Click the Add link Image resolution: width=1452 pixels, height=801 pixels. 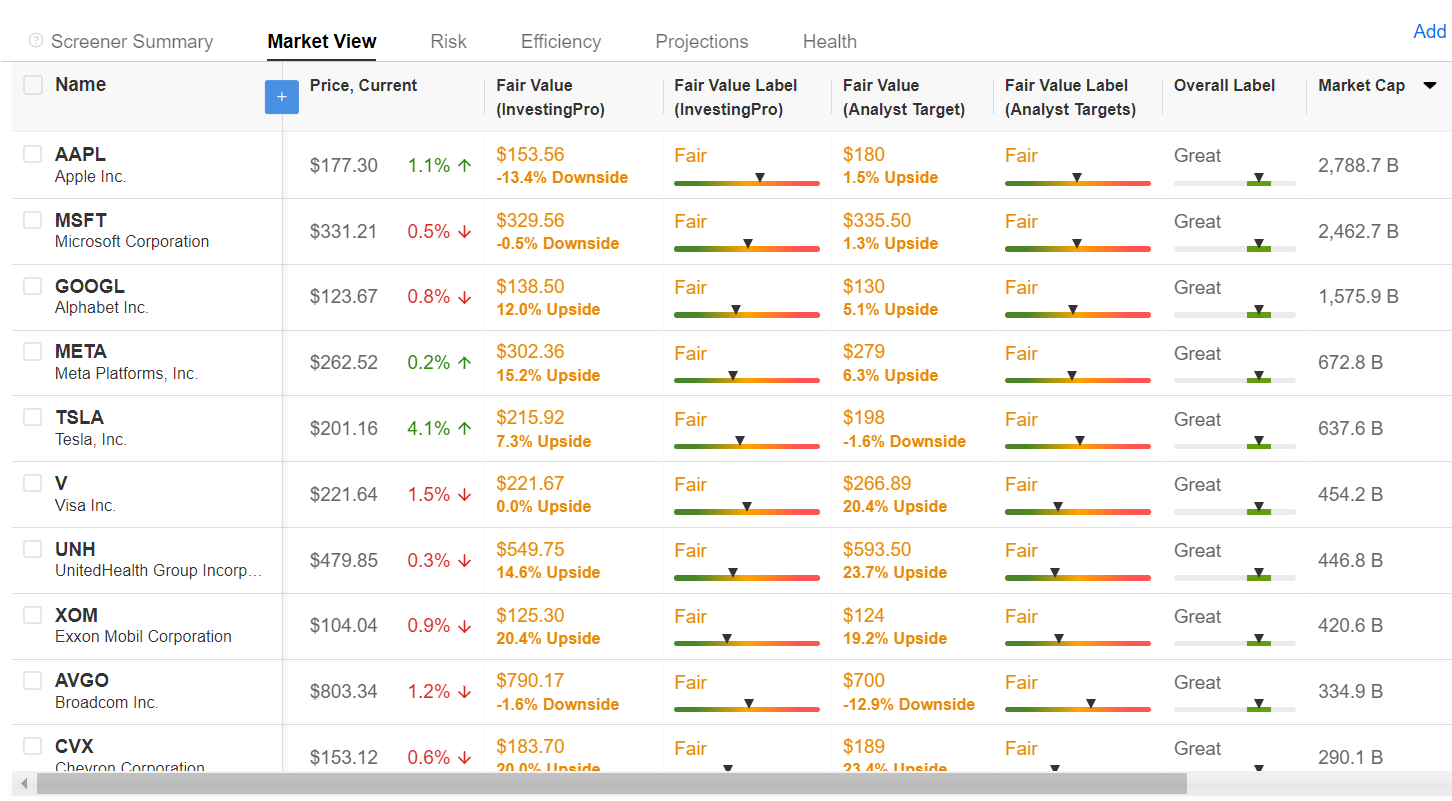[1429, 32]
